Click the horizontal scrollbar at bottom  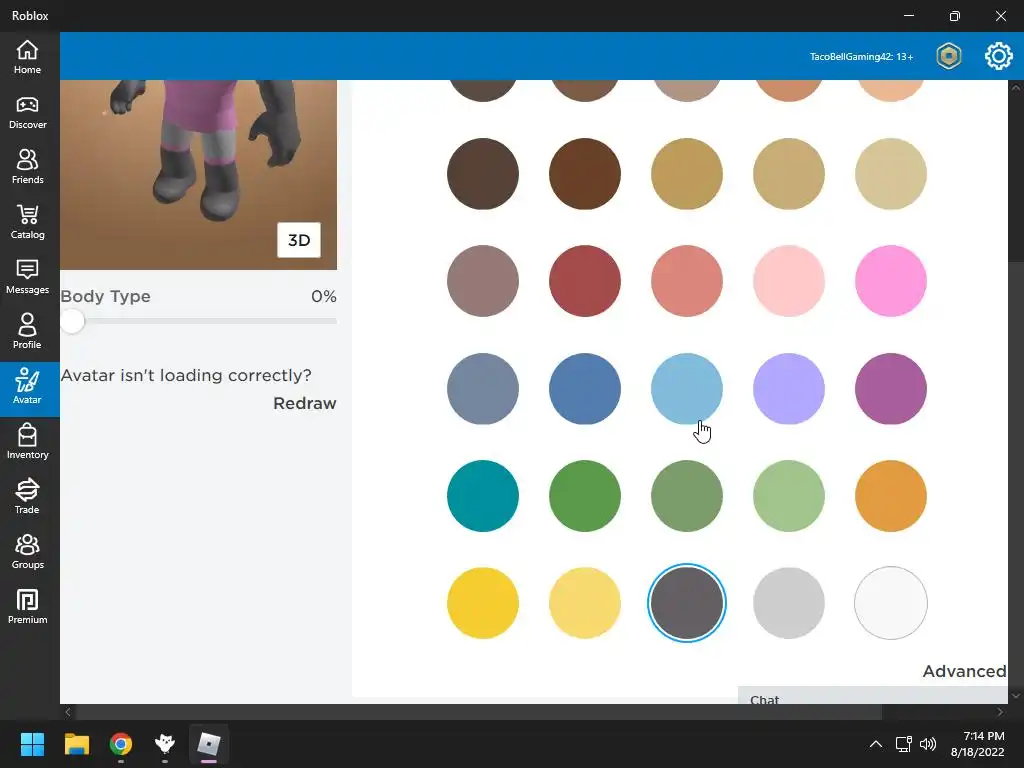click(x=479, y=712)
